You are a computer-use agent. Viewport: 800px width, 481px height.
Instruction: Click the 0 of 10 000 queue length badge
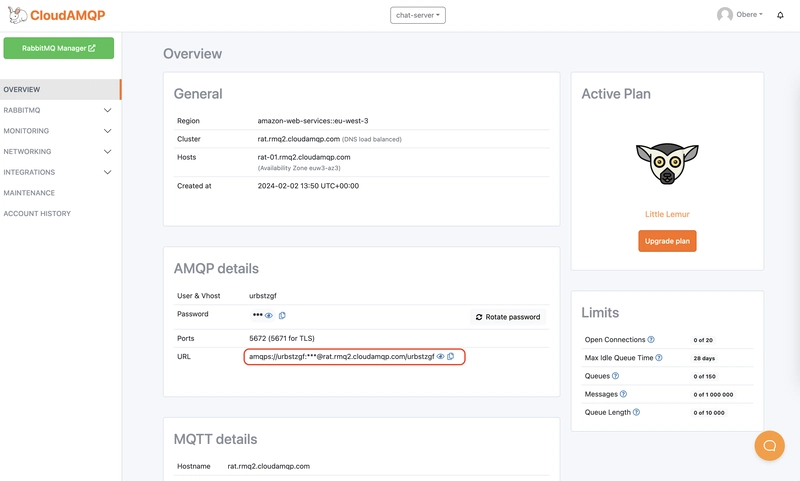click(x=709, y=413)
